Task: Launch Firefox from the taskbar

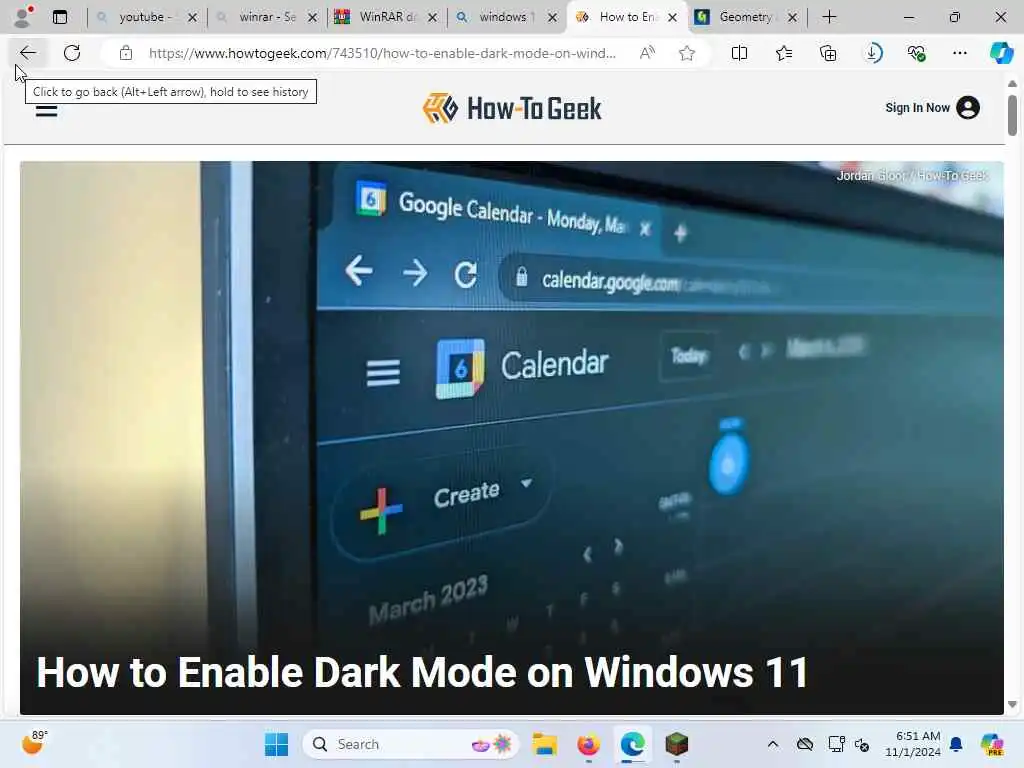Action: (x=588, y=744)
